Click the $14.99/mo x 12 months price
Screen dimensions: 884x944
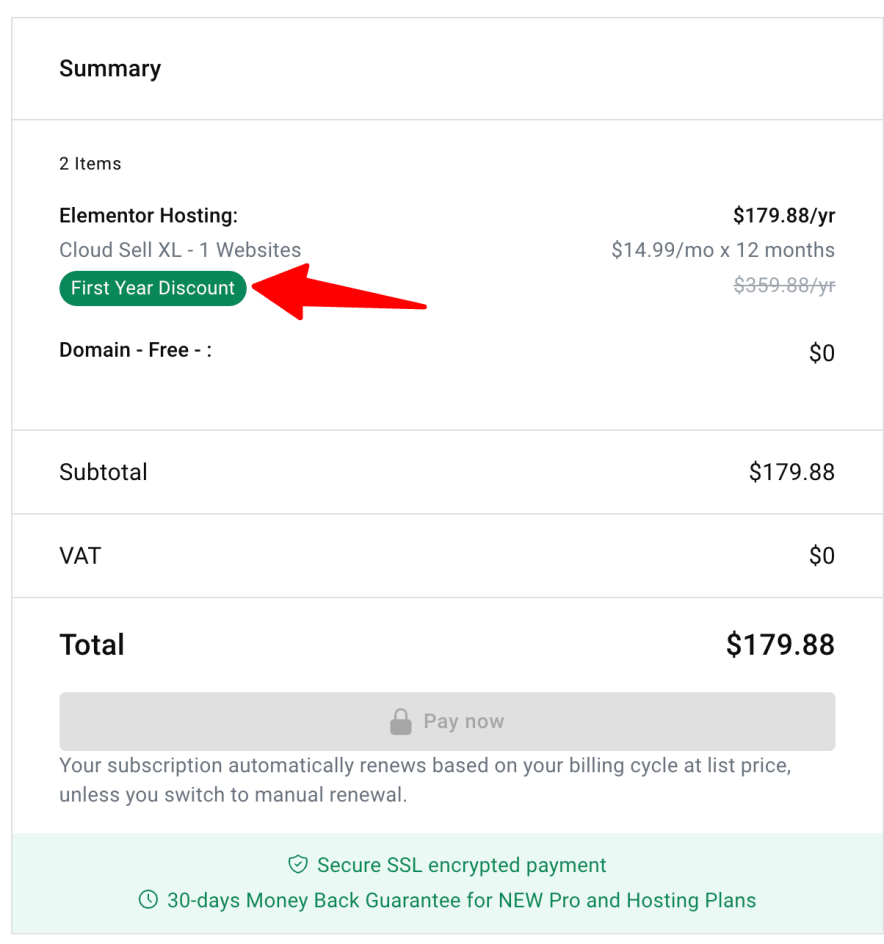coord(723,250)
